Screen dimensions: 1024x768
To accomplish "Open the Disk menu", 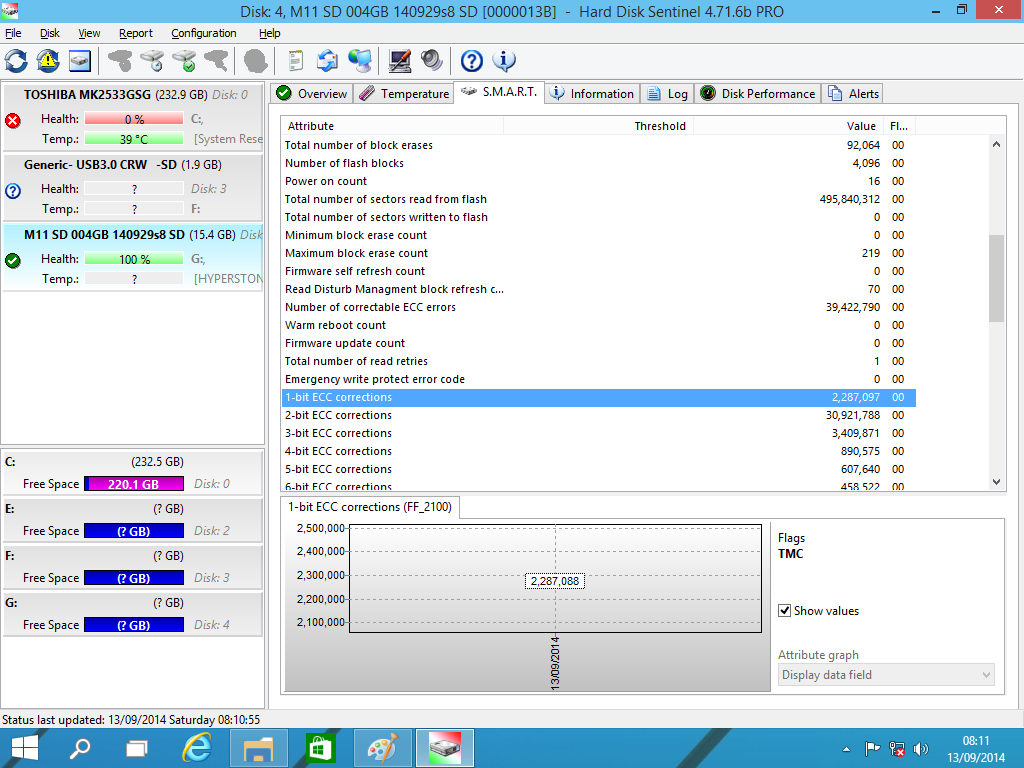I will [50, 33].
